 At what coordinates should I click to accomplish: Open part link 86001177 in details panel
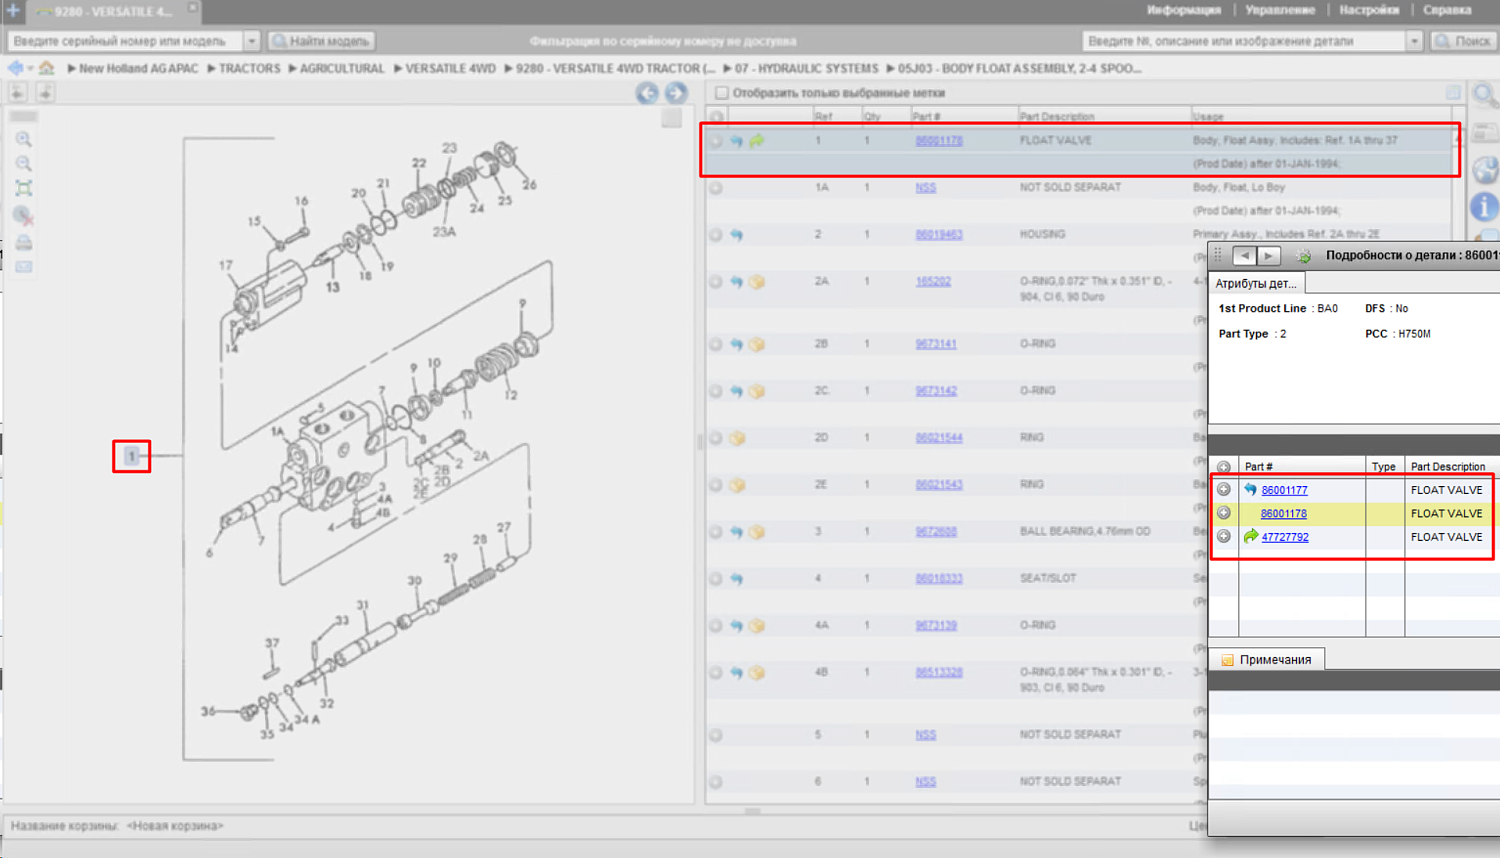1284,490
